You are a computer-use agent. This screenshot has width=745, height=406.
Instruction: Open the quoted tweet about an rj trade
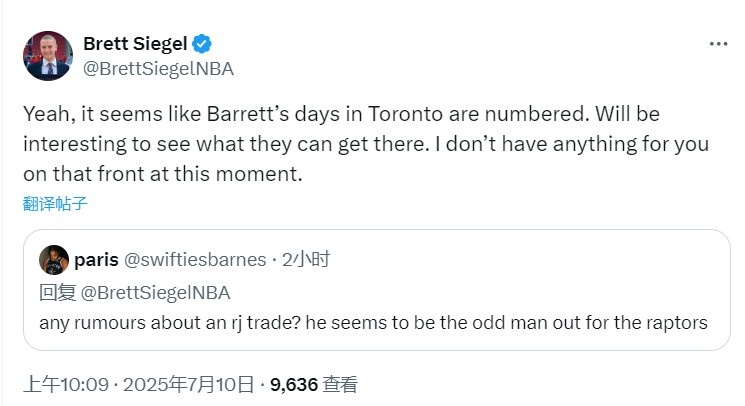tap(373, 323)
